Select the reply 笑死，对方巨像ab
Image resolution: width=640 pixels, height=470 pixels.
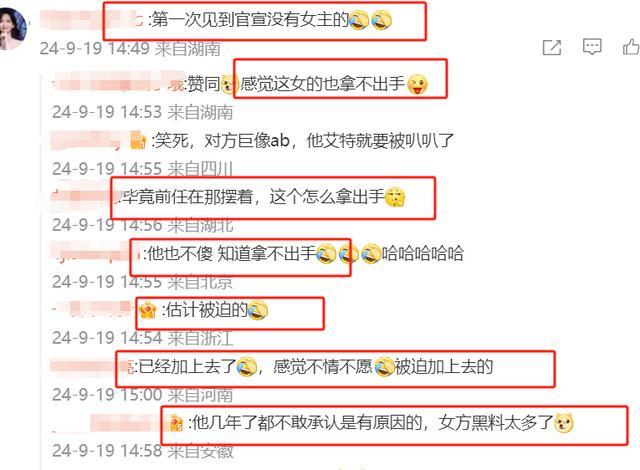click(x=302, y=141)
